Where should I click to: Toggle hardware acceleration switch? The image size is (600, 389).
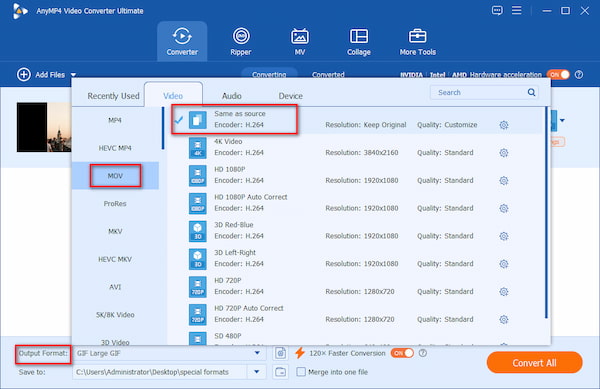pyautogui.click(x=558, y=75)
